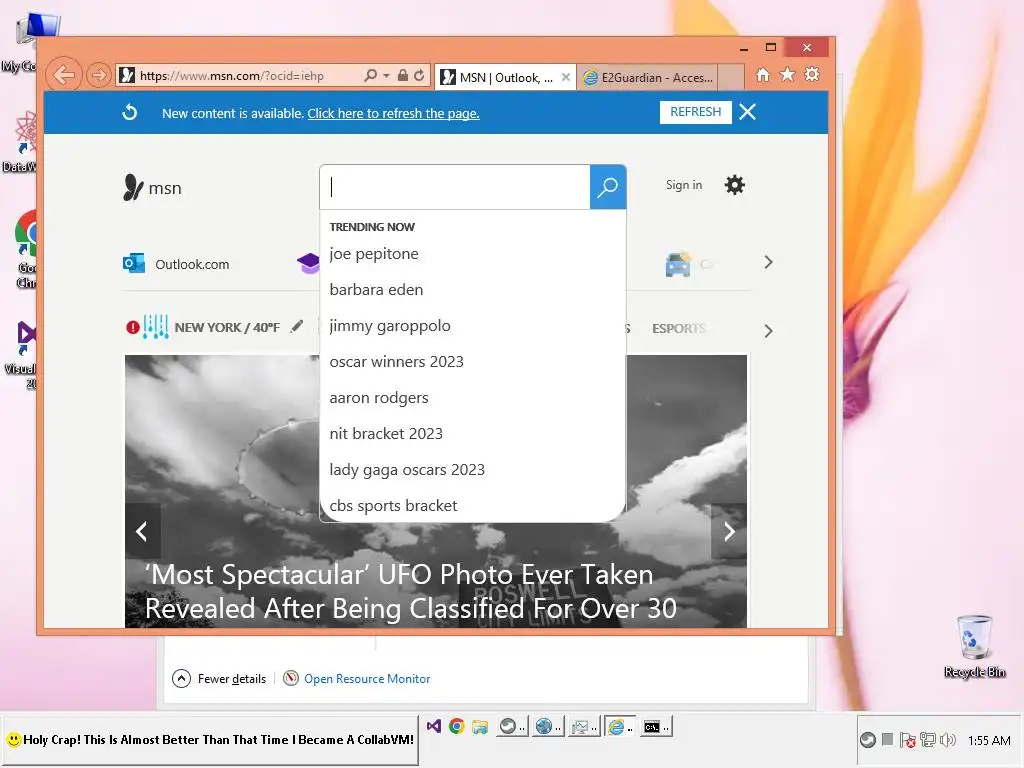Click the search magnifier in the address bar

click(x=370, y=75)
